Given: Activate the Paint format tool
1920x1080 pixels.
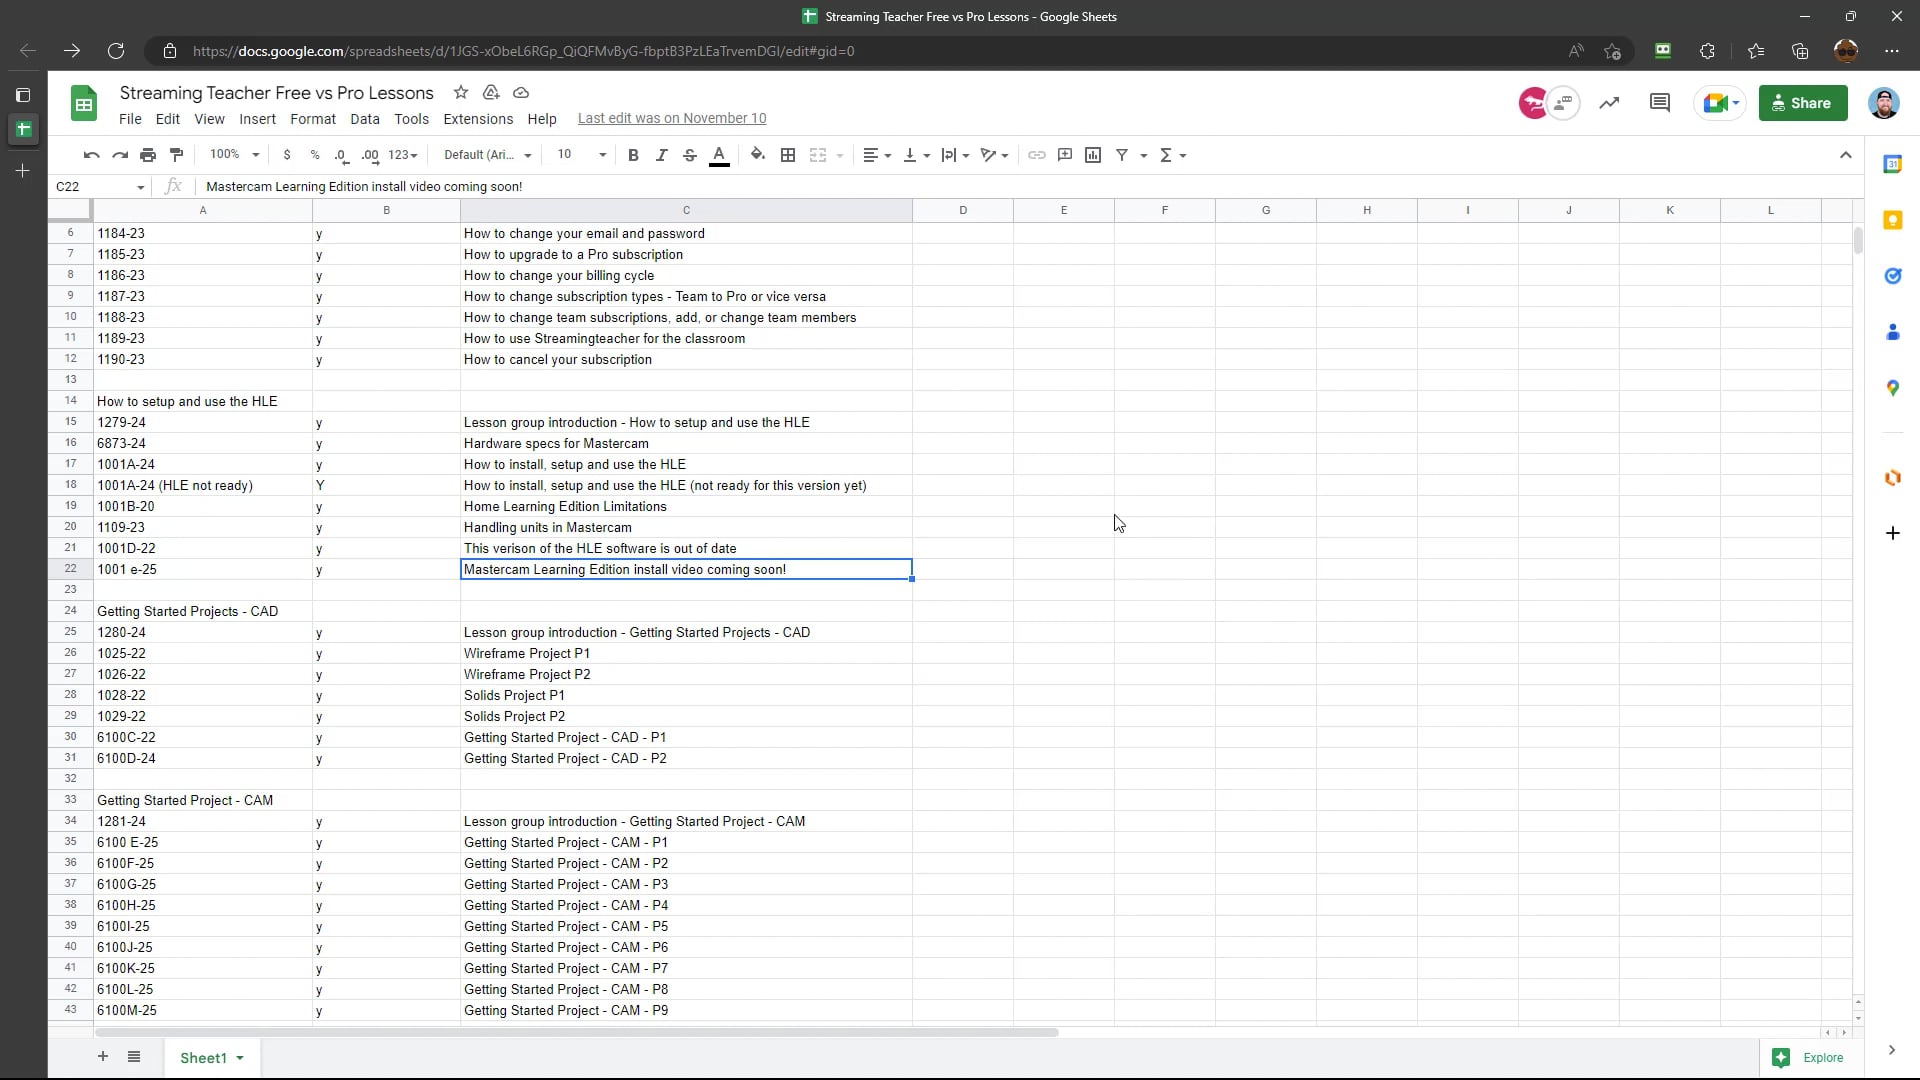Looking at the screenshot, I should [x=177, y=155].
